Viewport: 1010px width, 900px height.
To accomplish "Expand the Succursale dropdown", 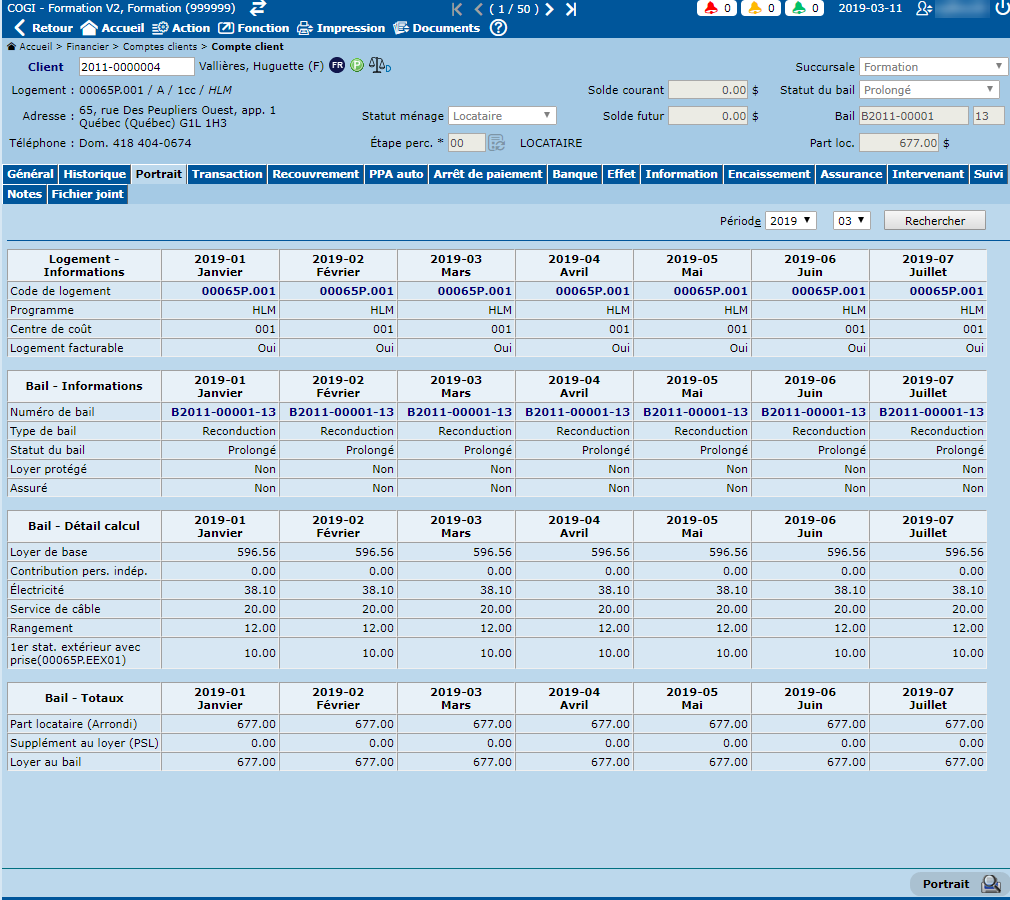I will [933, 67].
